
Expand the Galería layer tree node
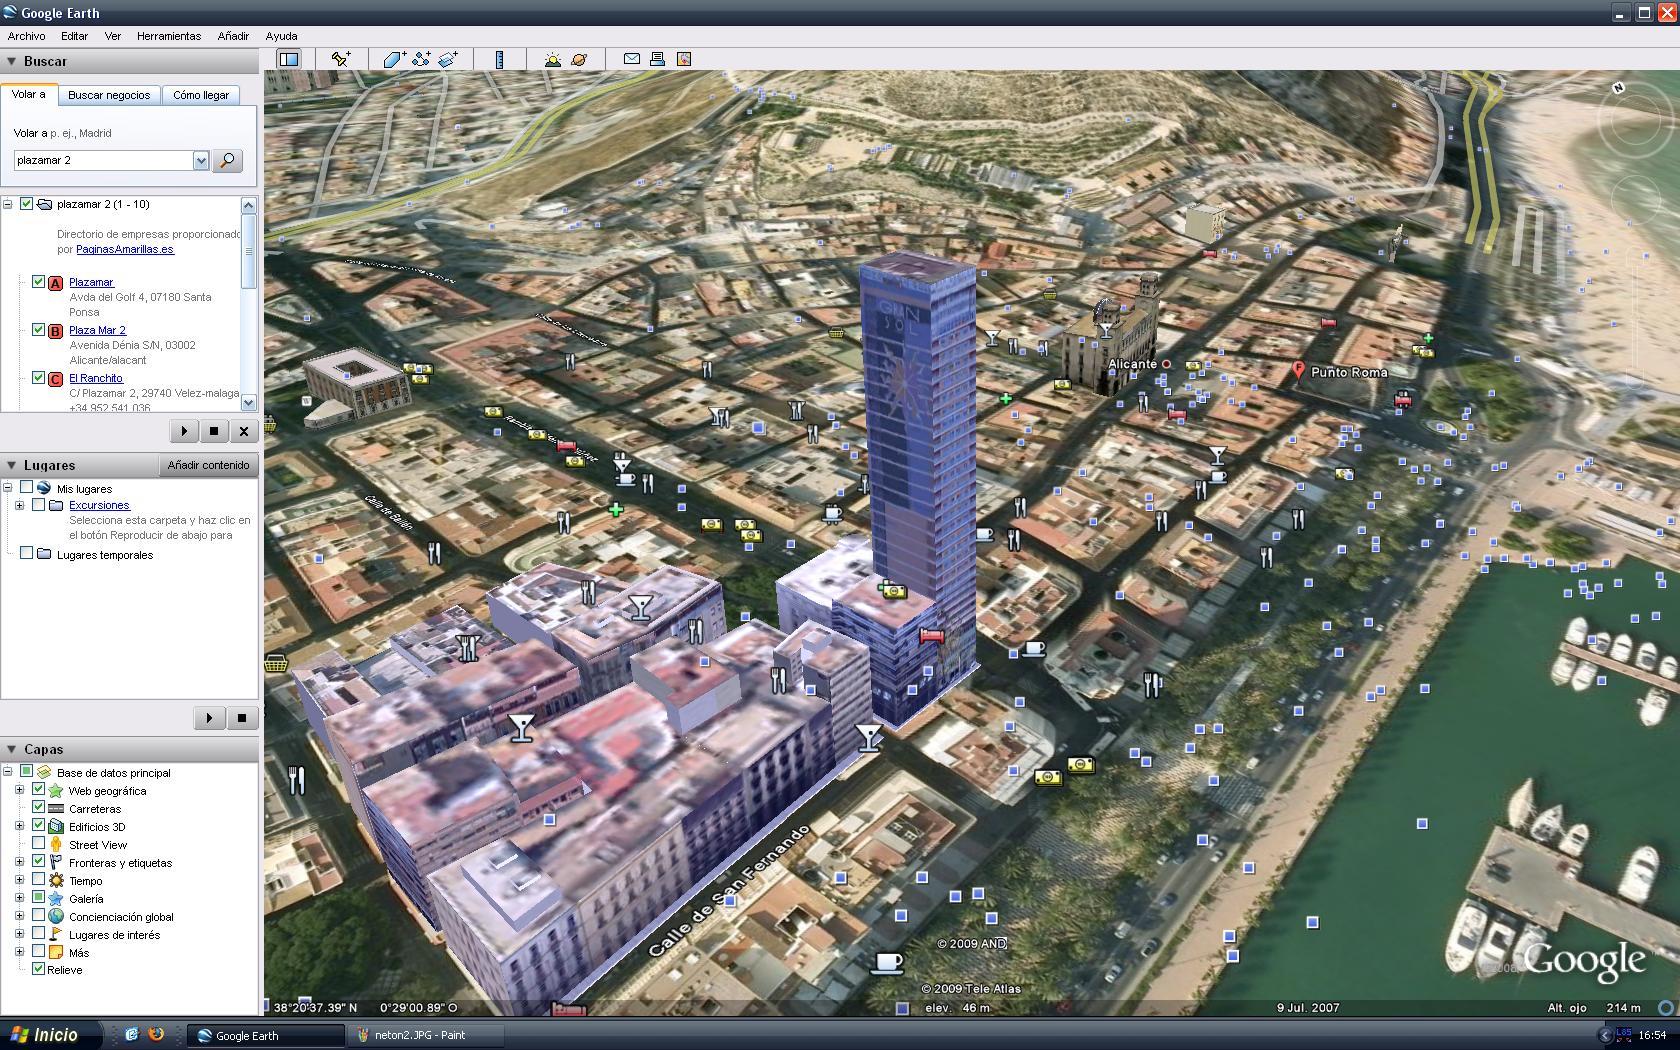[x=19, y=898]
